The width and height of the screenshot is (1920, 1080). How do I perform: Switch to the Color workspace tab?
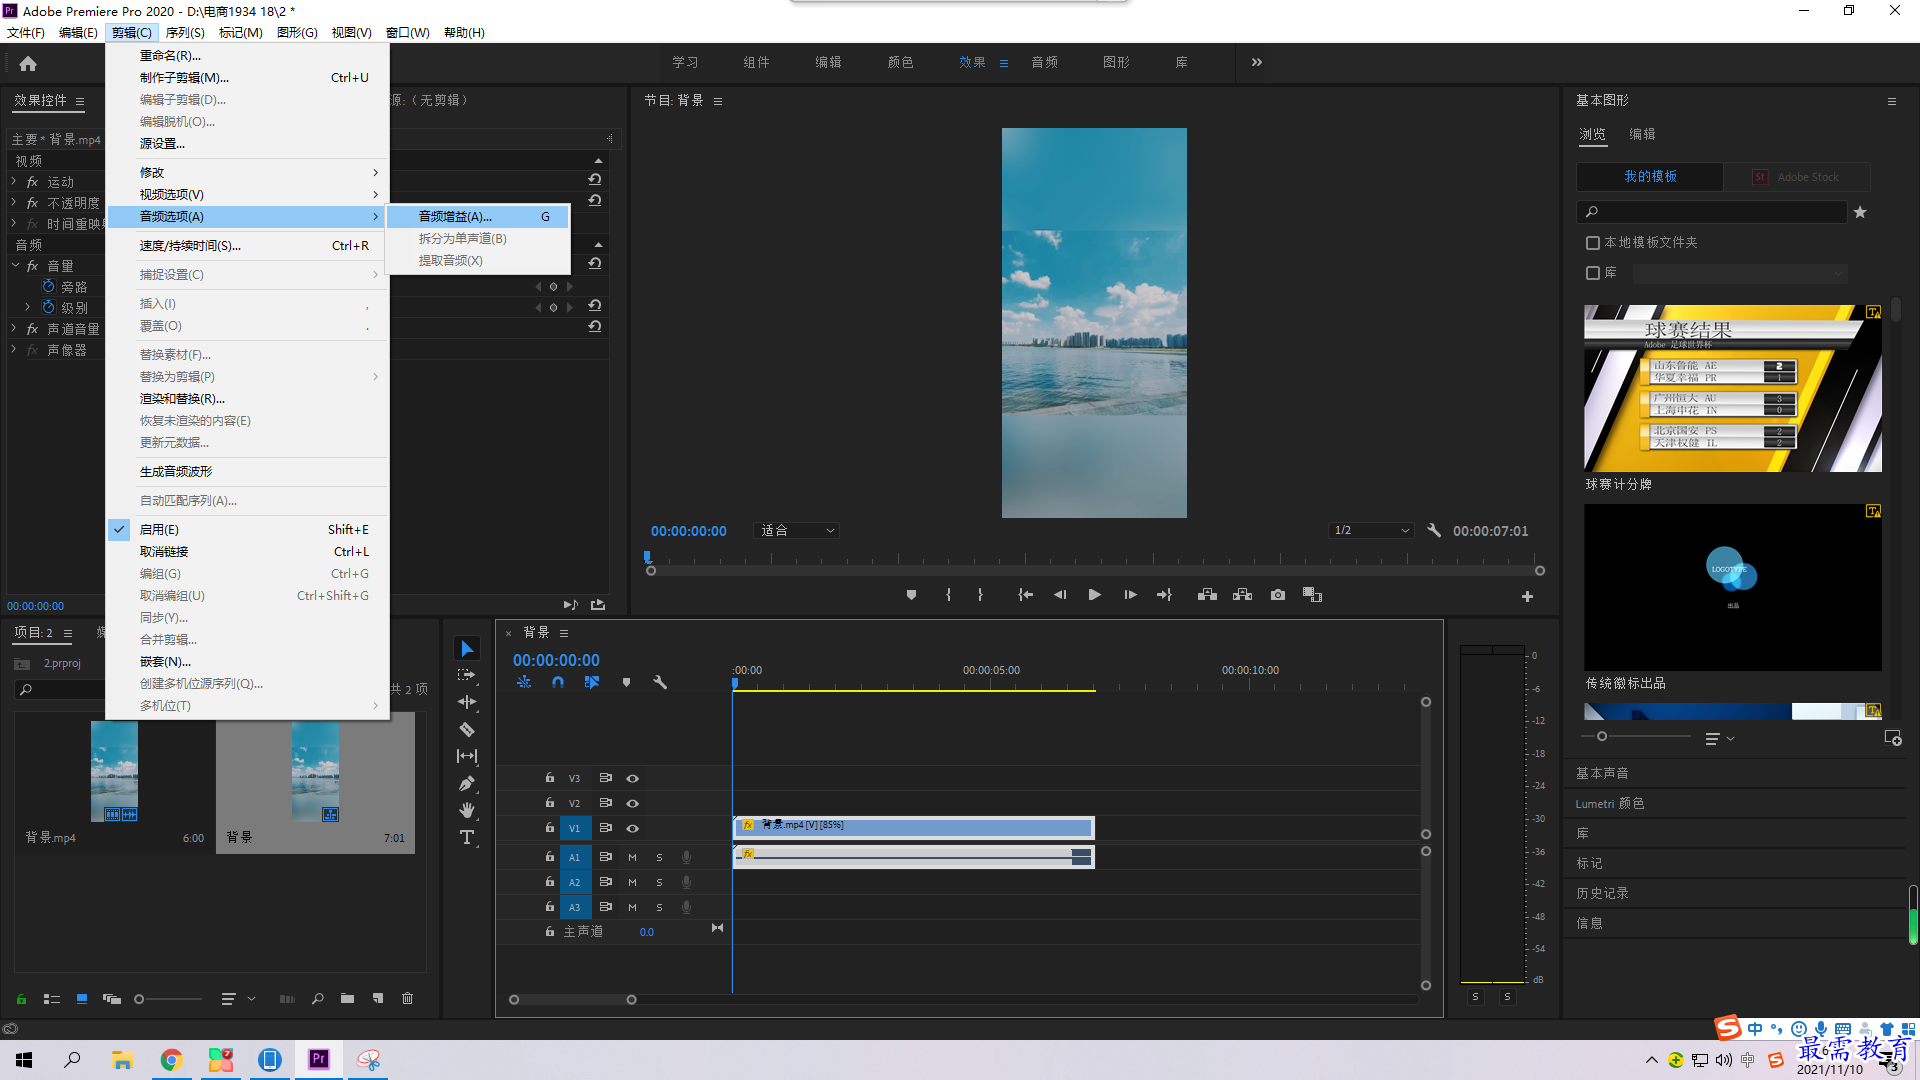point(900,62)
